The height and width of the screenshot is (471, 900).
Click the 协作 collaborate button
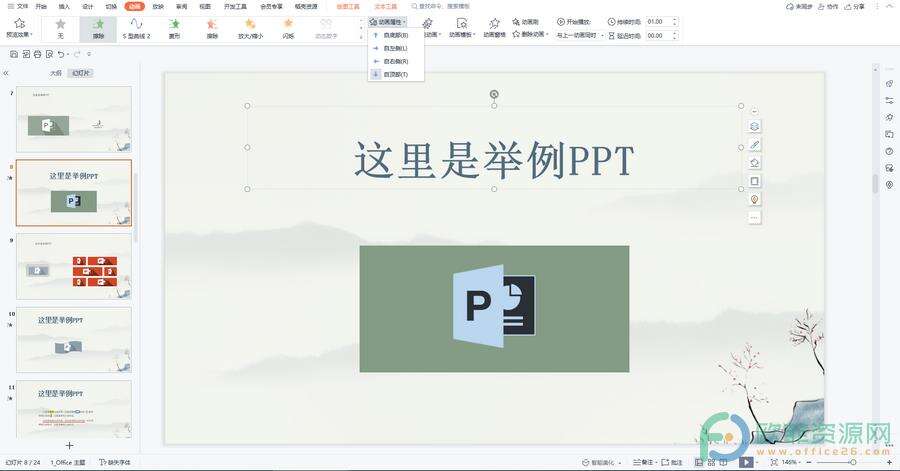pyautogui.click(x=828, y=6)
